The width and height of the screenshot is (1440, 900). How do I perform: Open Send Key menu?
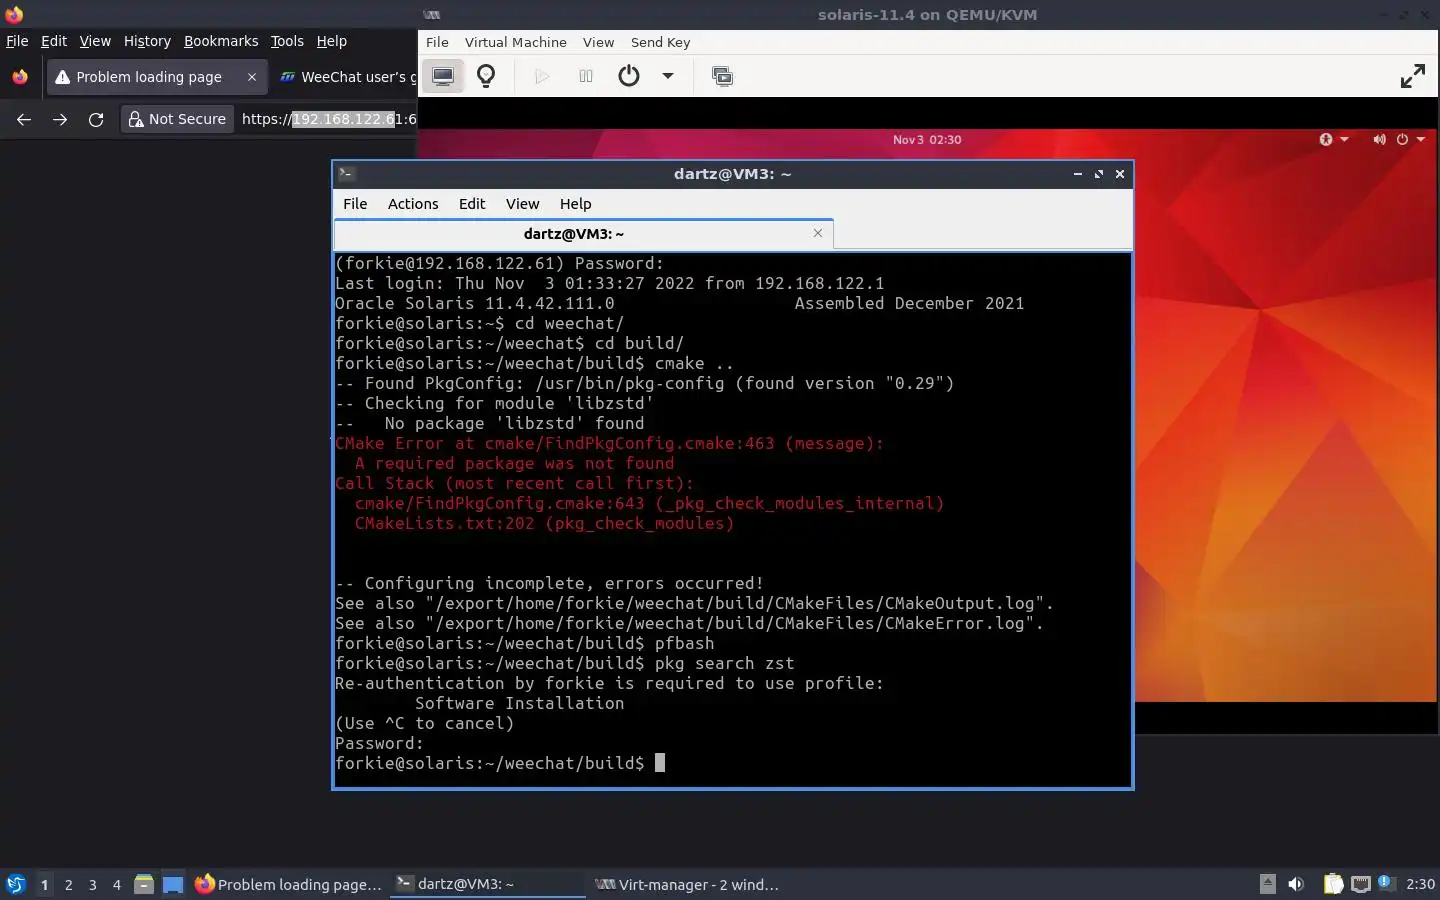660,42
